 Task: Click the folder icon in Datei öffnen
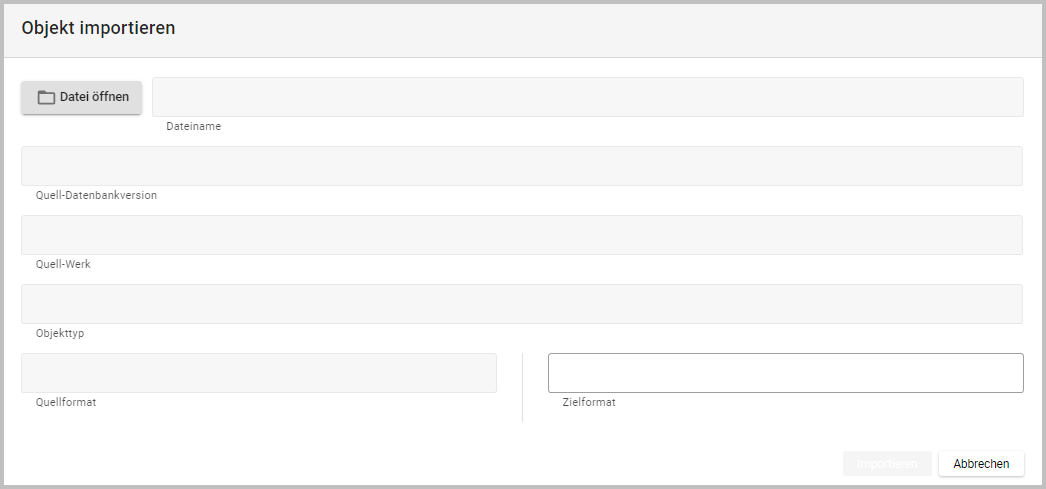tap(46, 98)
